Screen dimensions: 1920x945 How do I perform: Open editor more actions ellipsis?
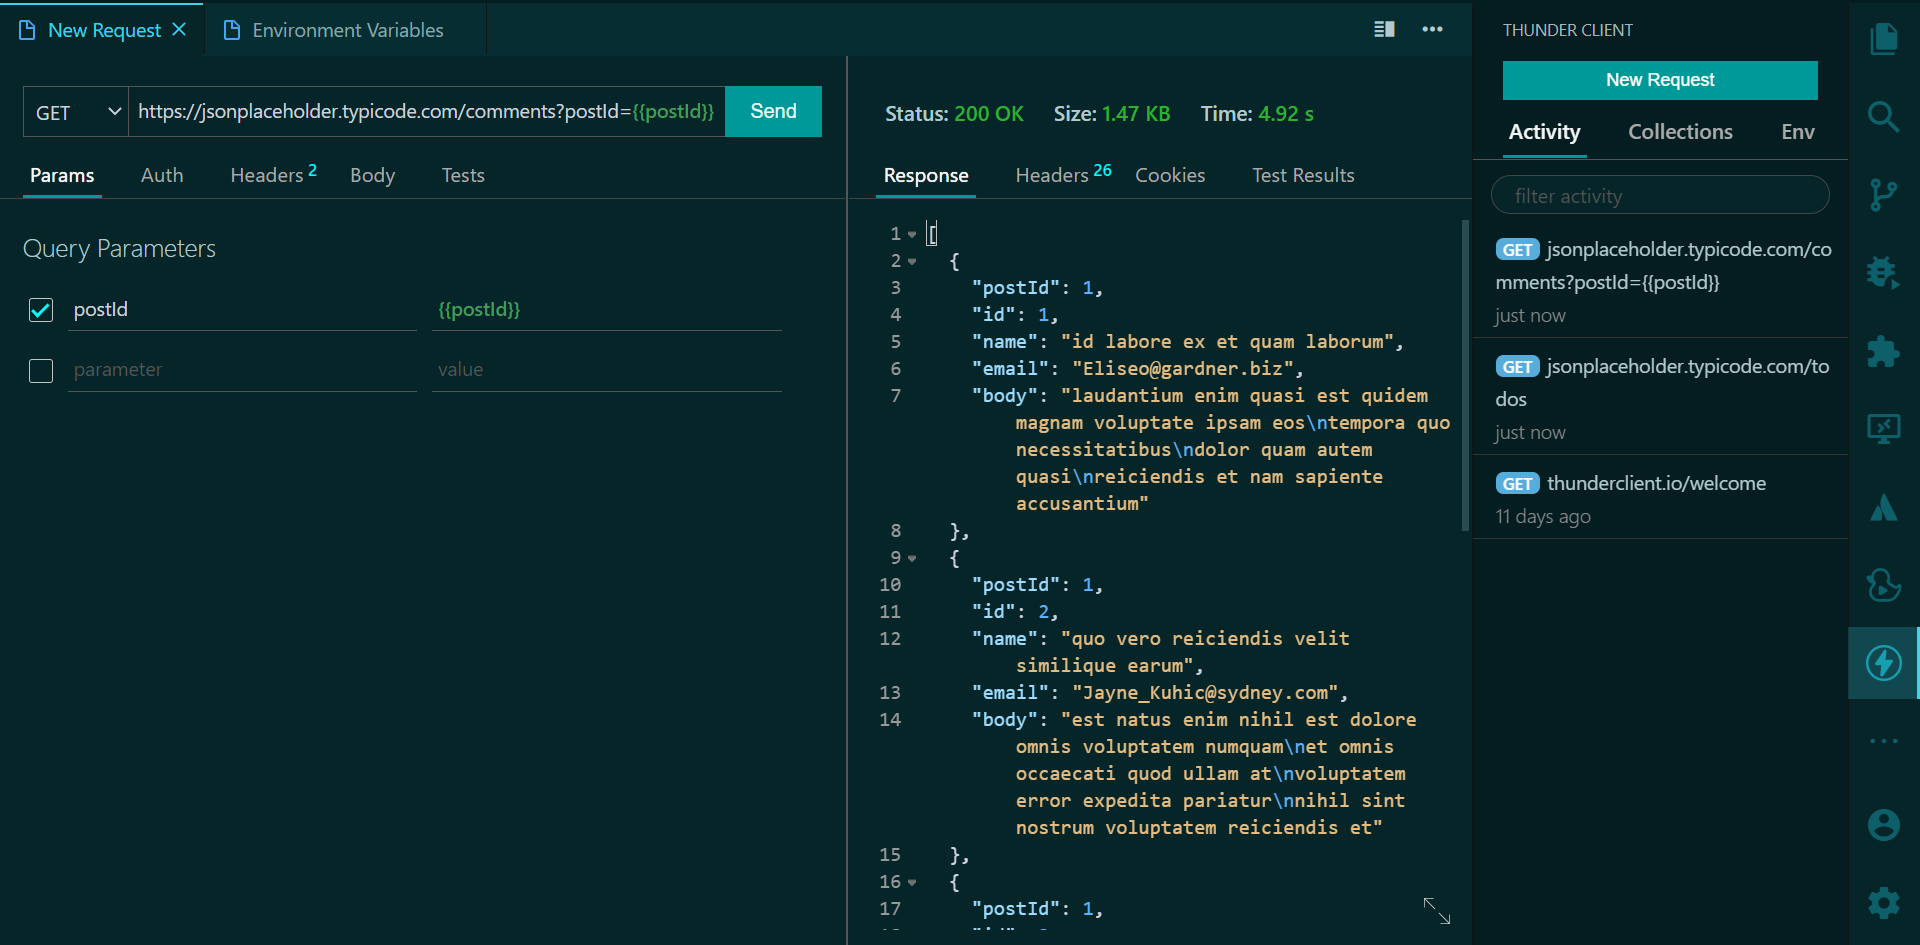[1432, 29]
